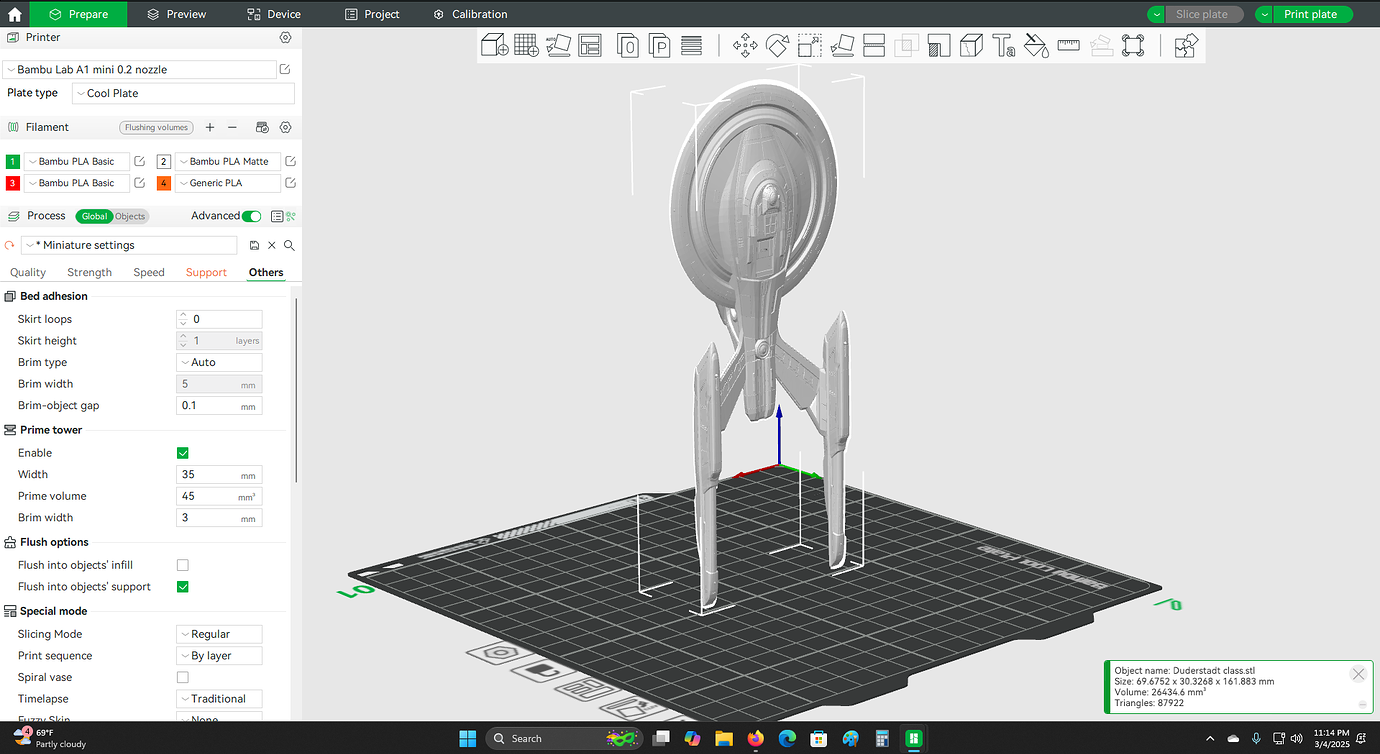The image size is (1380, 754).
Task: Select the Move tool
Action: coord(745,45)
